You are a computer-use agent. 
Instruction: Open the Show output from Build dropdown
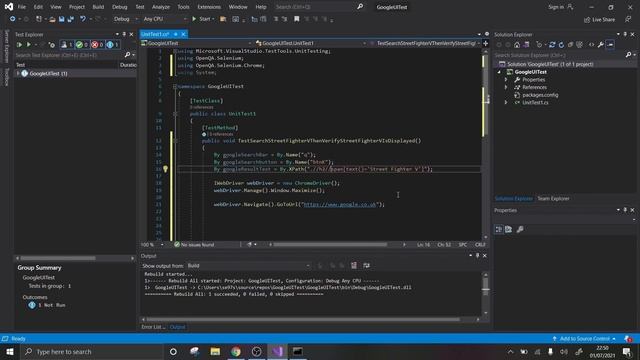248,266
